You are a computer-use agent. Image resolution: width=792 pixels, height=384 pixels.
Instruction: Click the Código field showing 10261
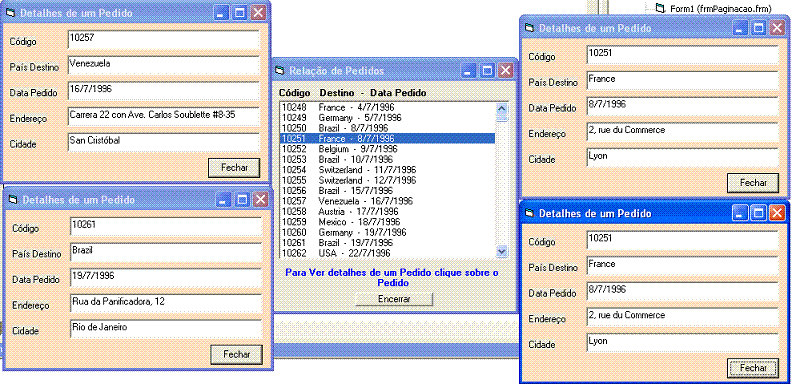tap(166, 226)
